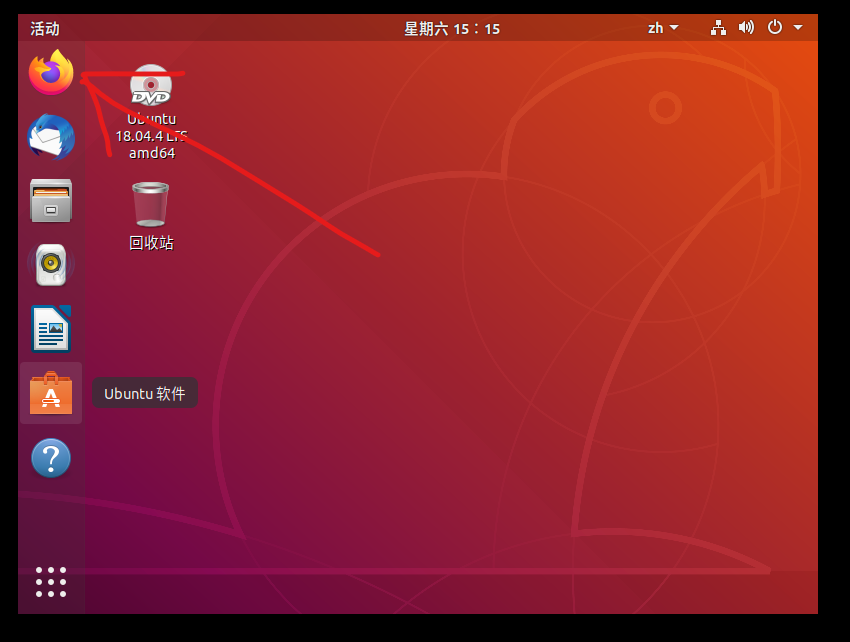Open the 星期六 15:15 clock menu
The image size is (850, 642).
pos(452,29)
